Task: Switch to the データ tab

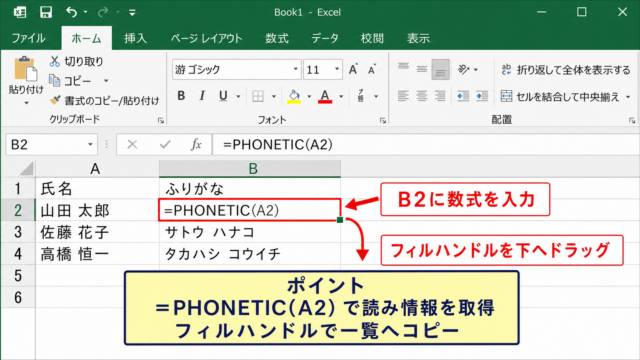Action: coord(325,38)
